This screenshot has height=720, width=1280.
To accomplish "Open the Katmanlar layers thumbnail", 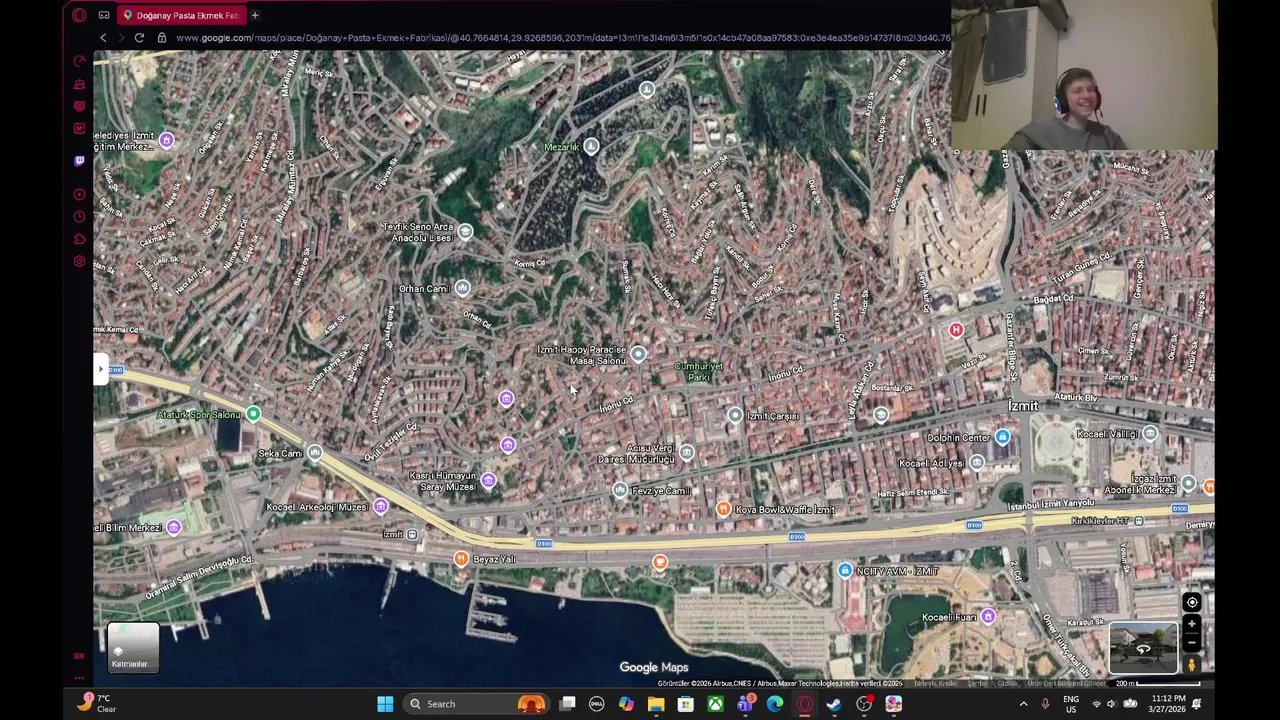I will [133, 647].
